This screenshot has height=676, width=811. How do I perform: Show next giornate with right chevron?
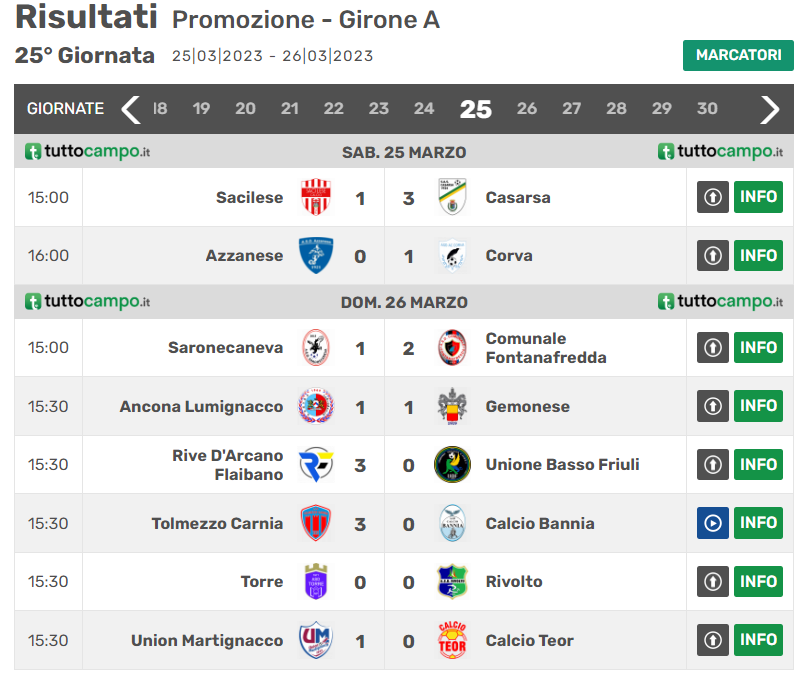(769, 109)
